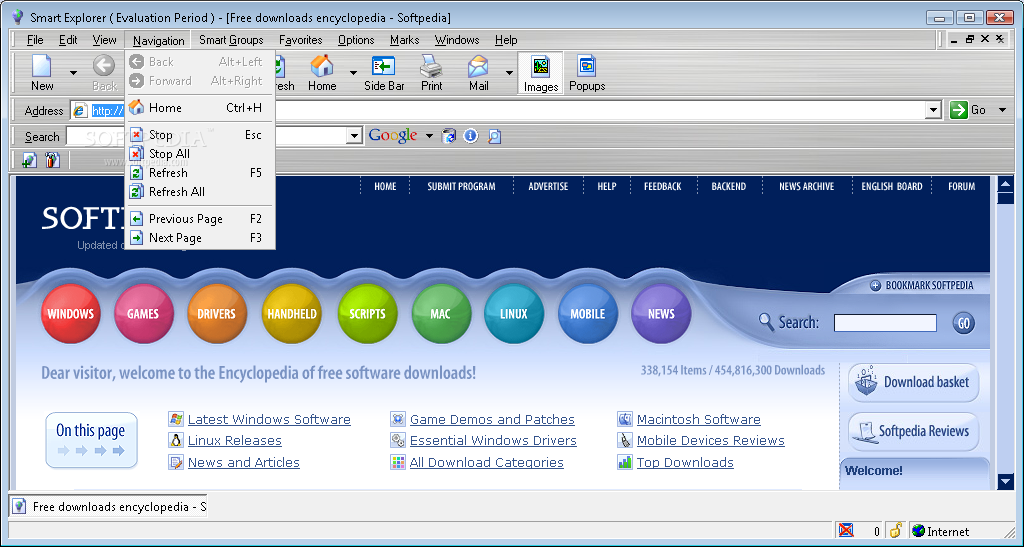Click the page scrollbar down arrow
This screenshot has height=547, width=1024.
point(1006,482)
